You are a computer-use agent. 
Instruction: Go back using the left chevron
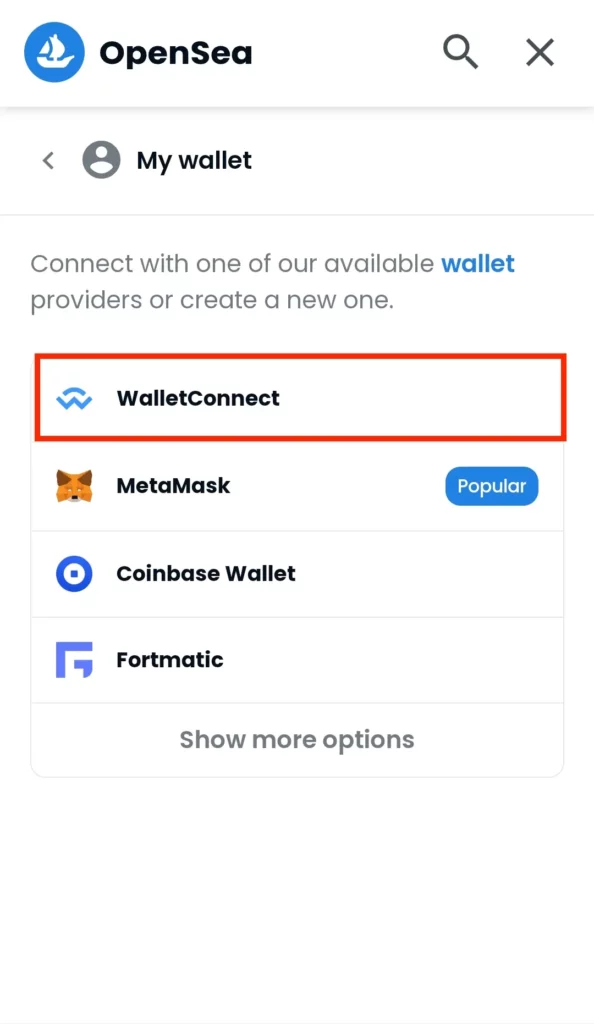[x=48, y=160]
